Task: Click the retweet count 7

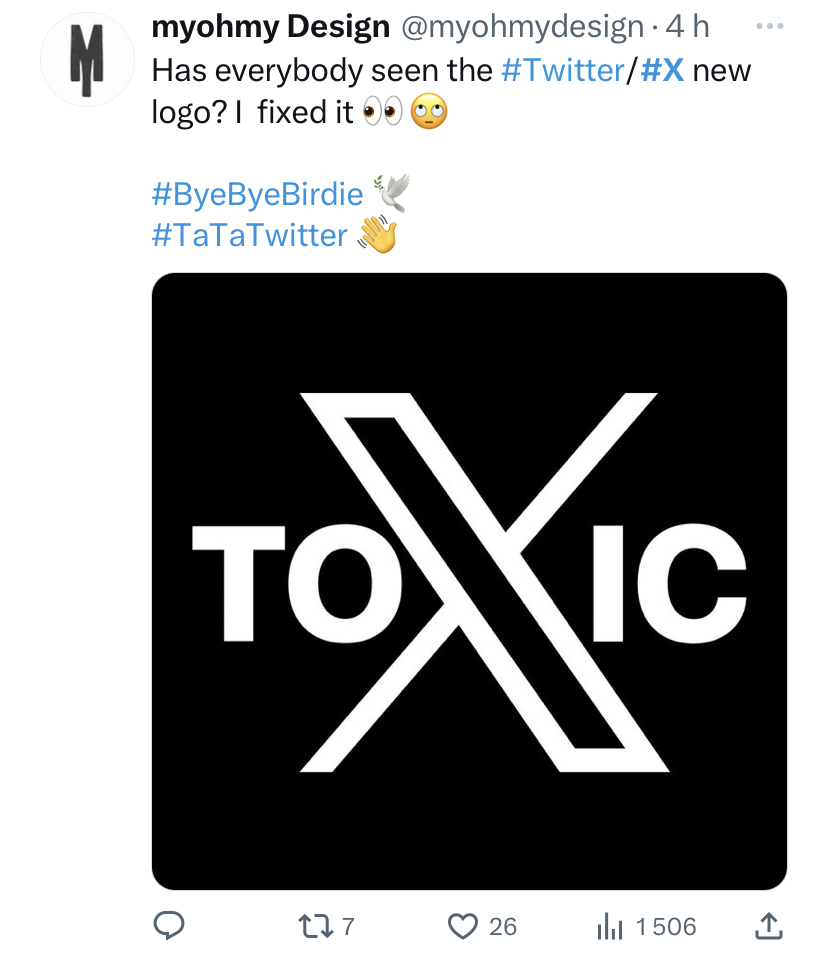Action: point(348,927)
